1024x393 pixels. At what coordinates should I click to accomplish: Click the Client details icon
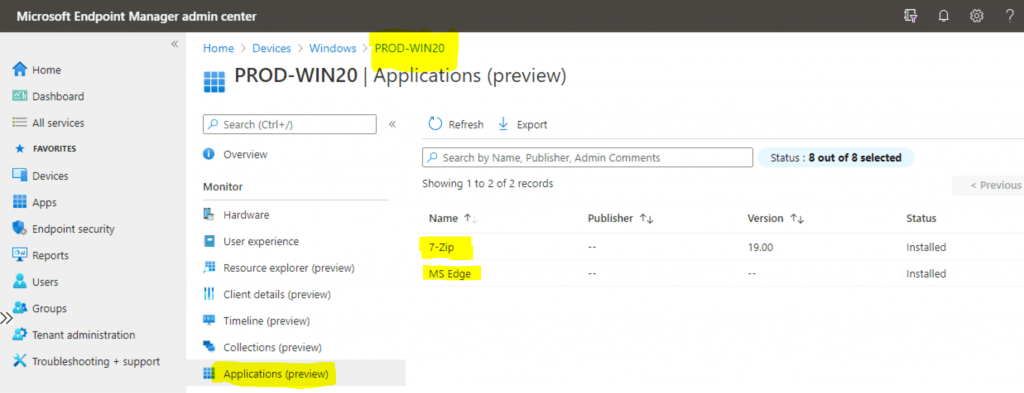point(209,294)
